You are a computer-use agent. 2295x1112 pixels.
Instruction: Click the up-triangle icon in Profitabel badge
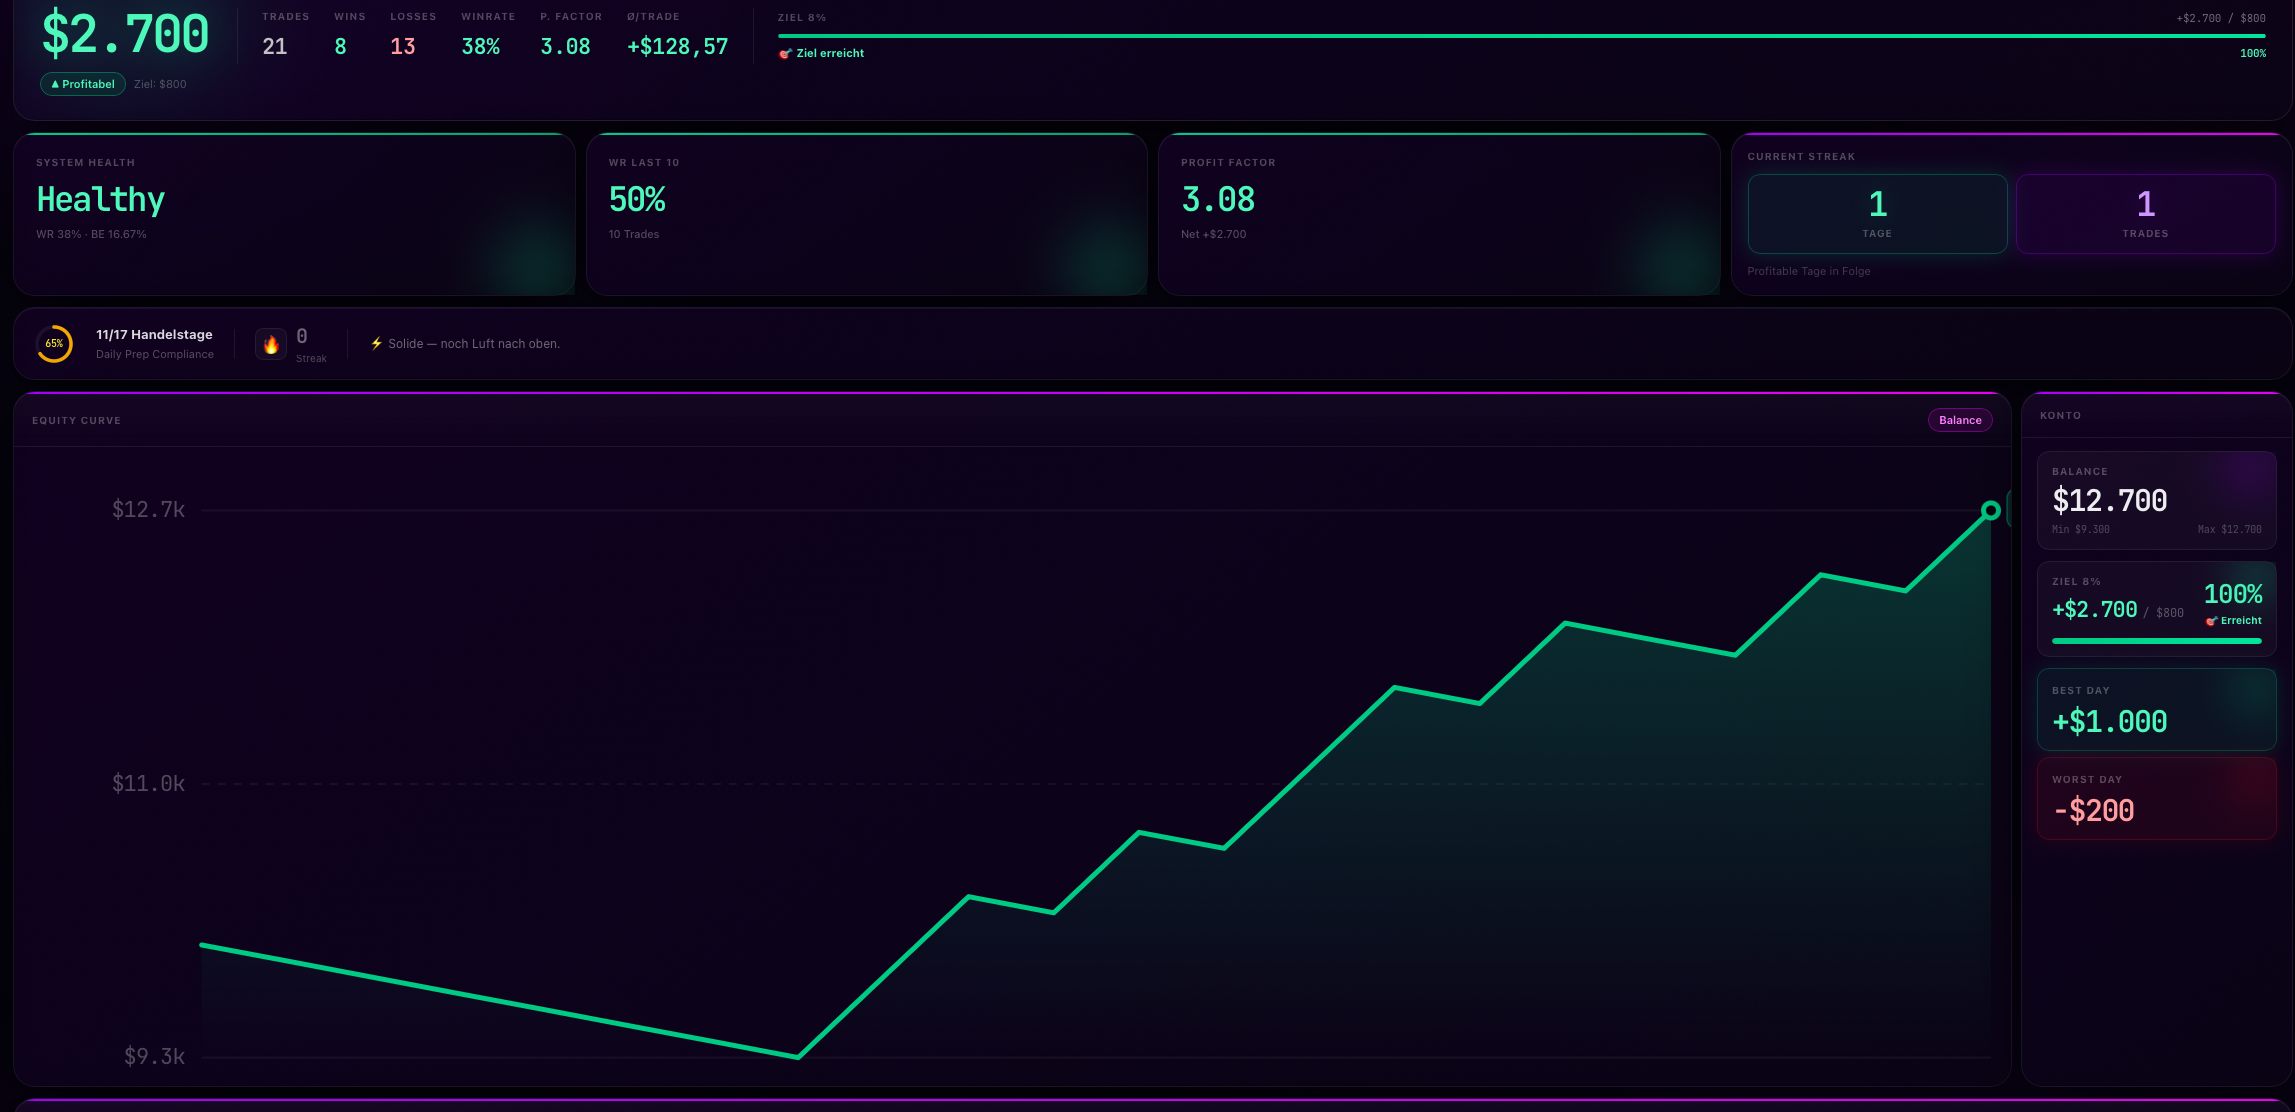[55, 84]
